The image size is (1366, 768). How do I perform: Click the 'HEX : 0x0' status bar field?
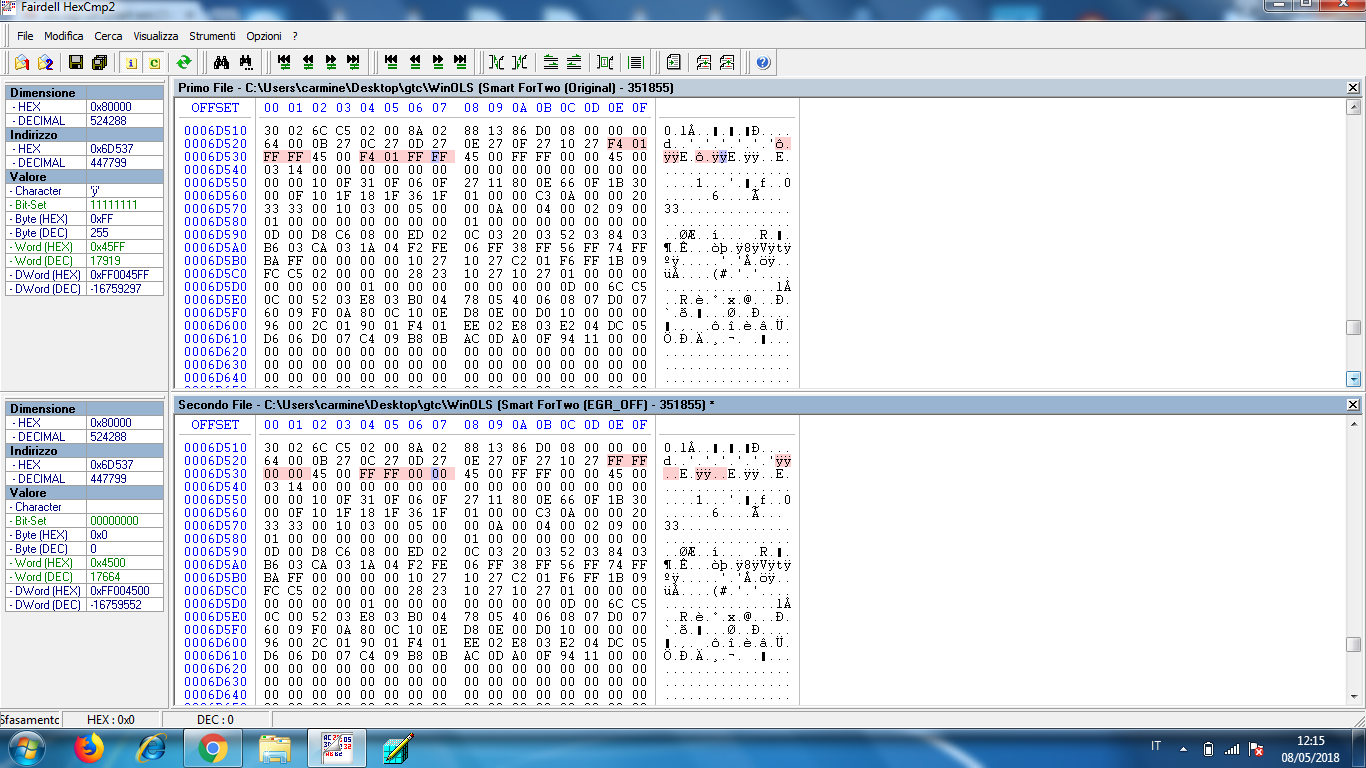point(111,720)
